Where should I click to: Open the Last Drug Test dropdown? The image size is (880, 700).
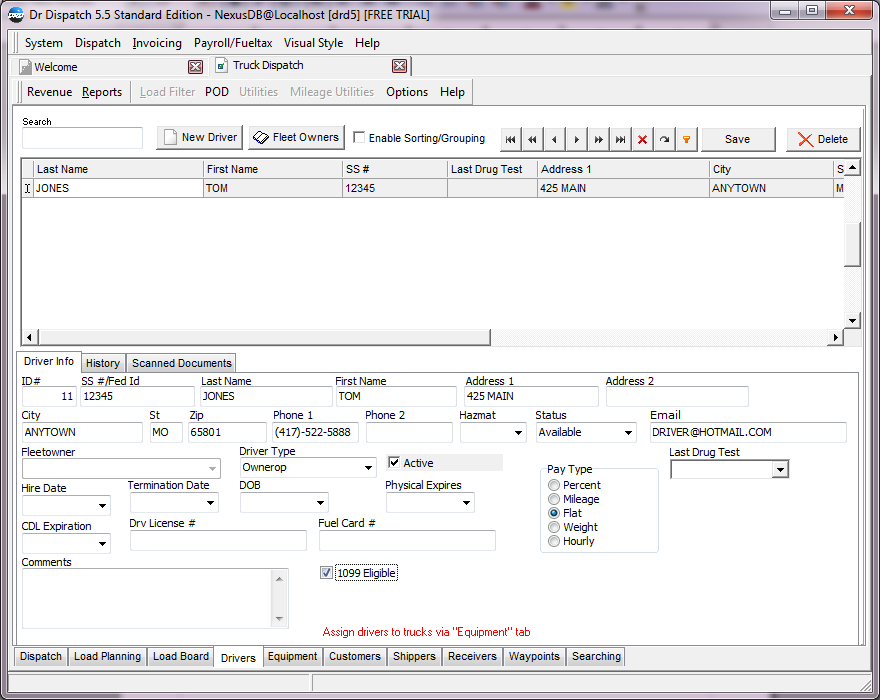tap(780, 470)
